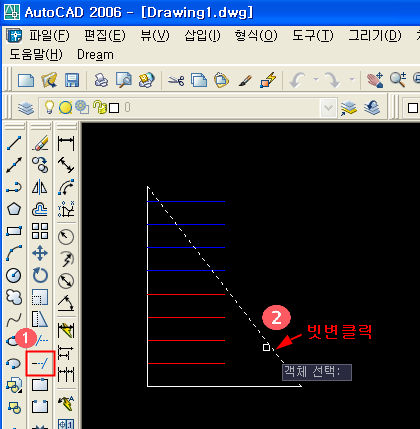420x429 pixels.
Task: Cut selection with scissors icon
Action: [176, 80]
